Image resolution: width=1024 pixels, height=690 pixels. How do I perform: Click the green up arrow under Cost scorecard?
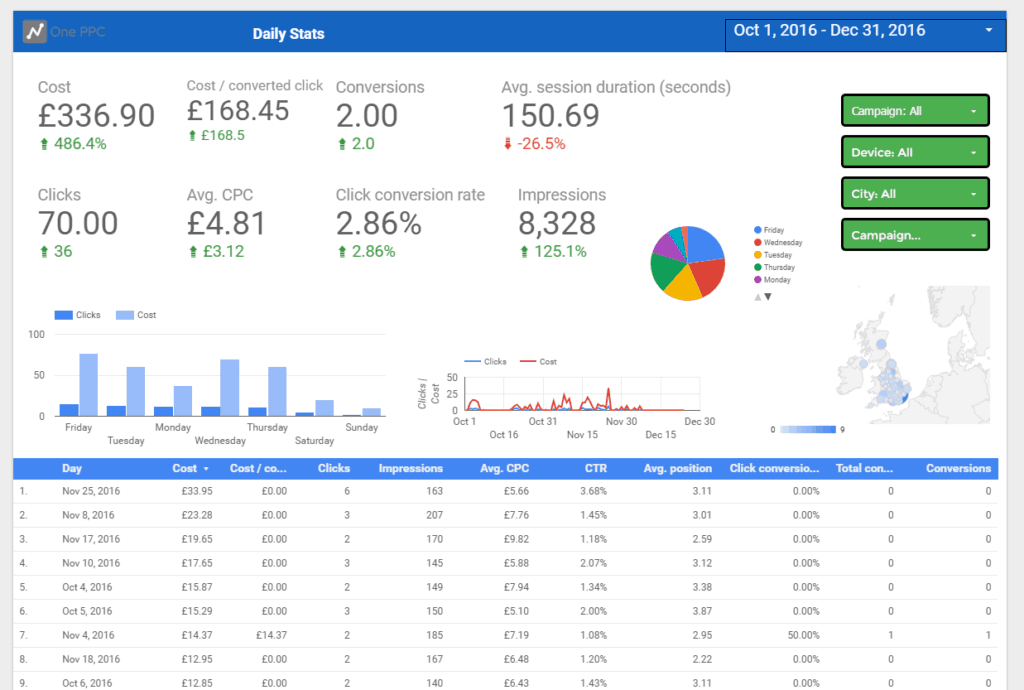pos(44,144)
